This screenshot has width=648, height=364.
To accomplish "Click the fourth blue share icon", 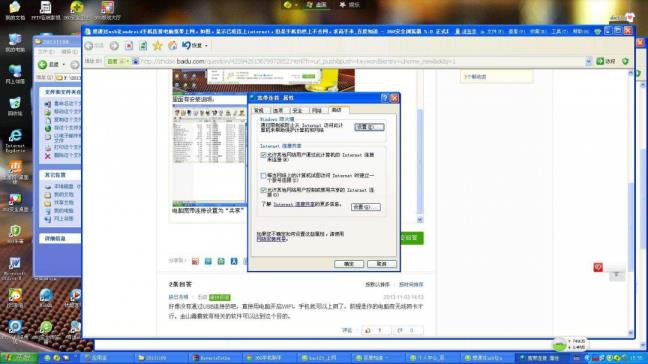I will (x=234, y=261).
